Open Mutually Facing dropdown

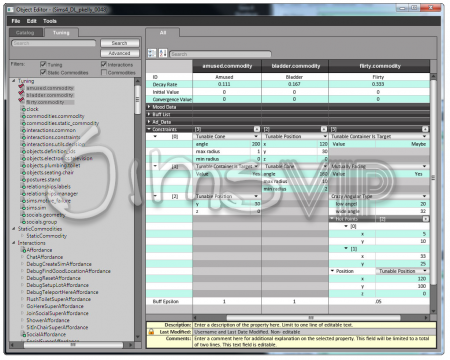(425, 166)
